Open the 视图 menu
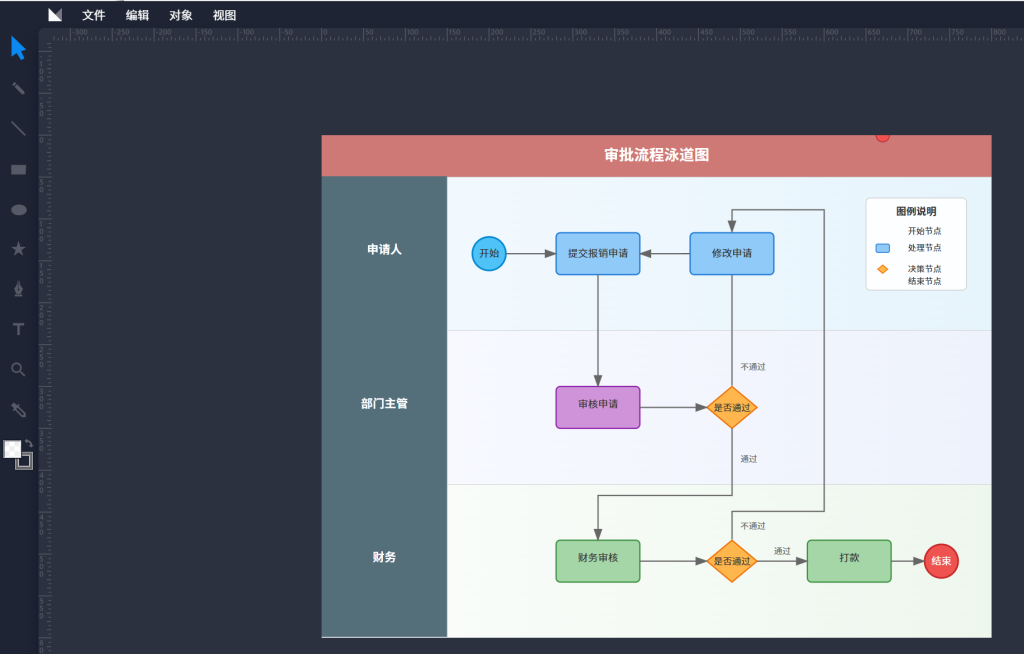 pyautogui.click(x=225, y=15)
